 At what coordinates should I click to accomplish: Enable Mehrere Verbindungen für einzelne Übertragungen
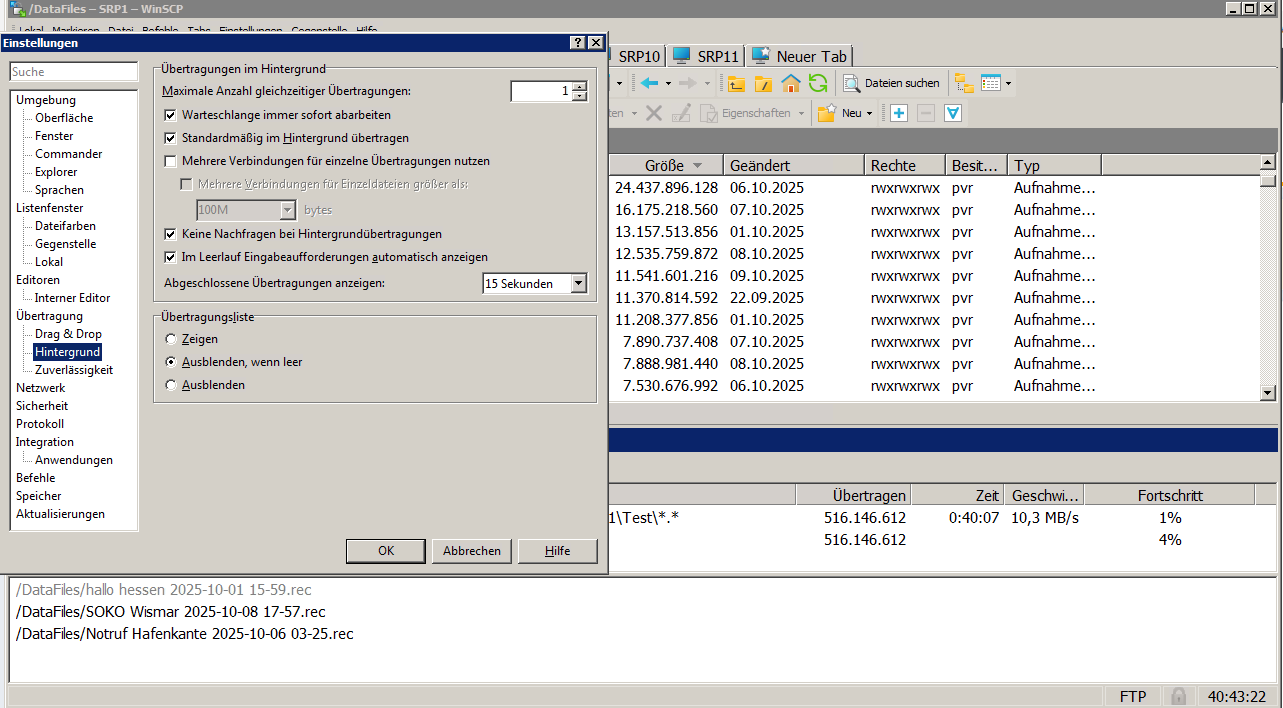[x=170, y=161]
